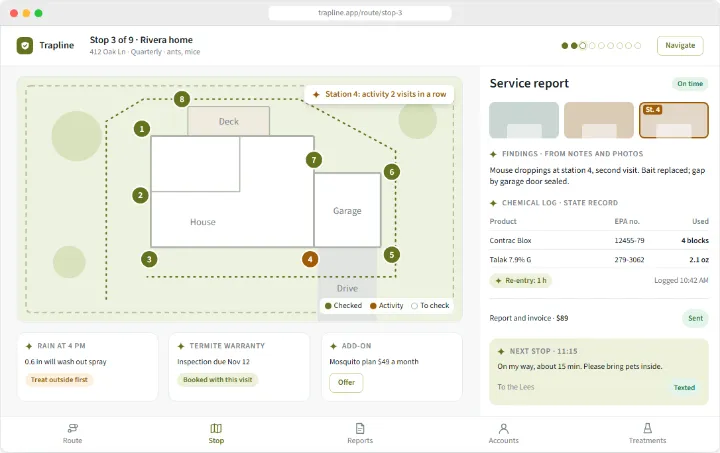
Task: Select station marker 6 on the map
Action: pos(392,172)
